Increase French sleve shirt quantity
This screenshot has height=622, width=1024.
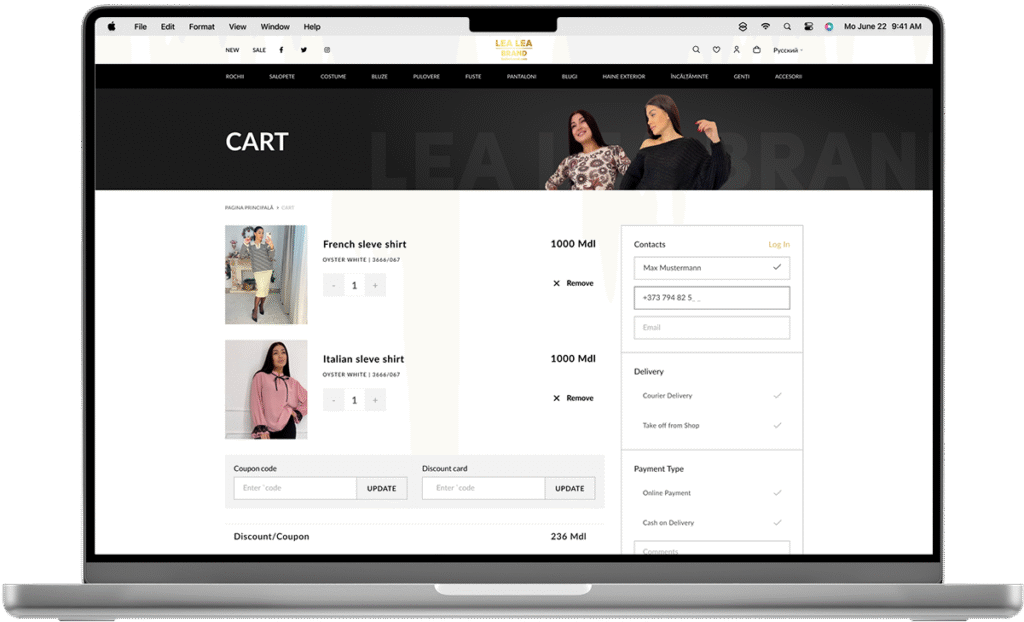[x=375, y=285]
